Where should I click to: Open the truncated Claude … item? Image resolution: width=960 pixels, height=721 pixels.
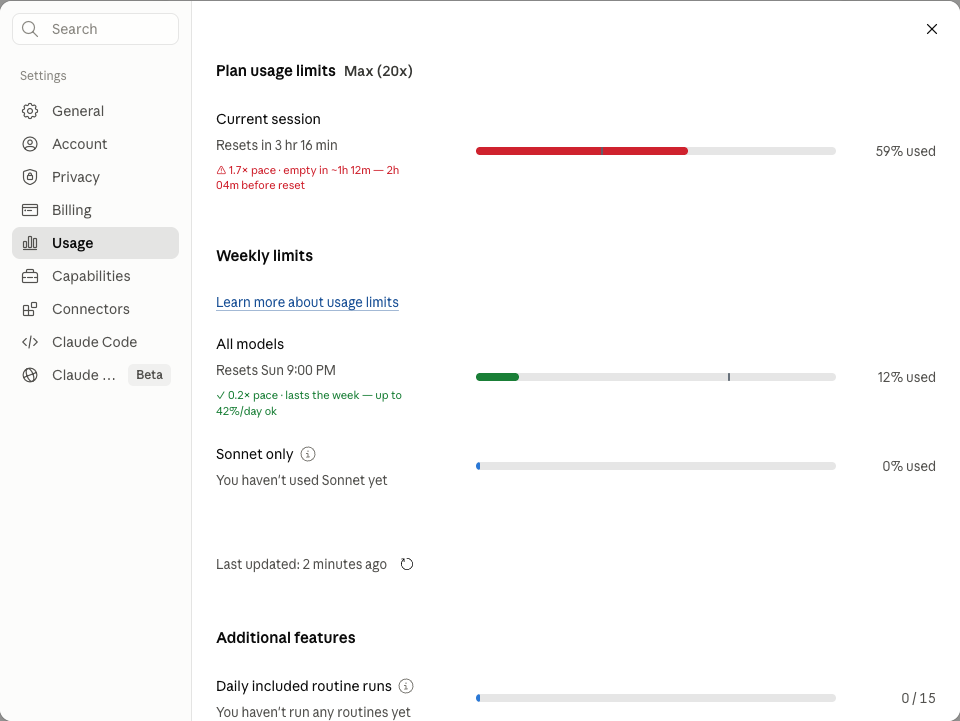[96, 375]
